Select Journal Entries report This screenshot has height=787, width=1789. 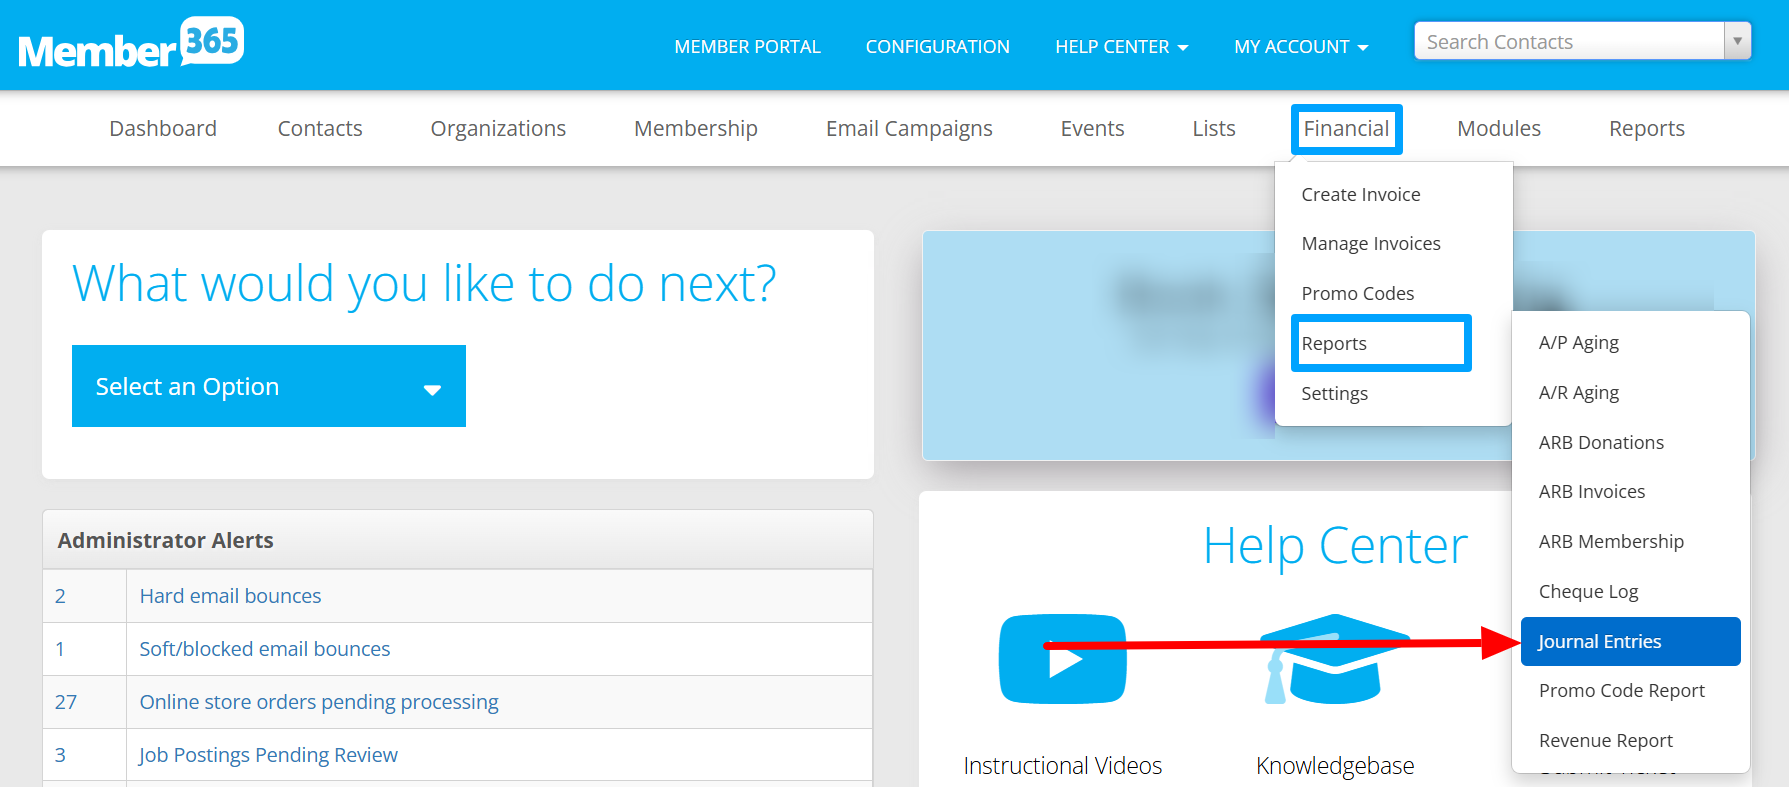pos(1631,641)
